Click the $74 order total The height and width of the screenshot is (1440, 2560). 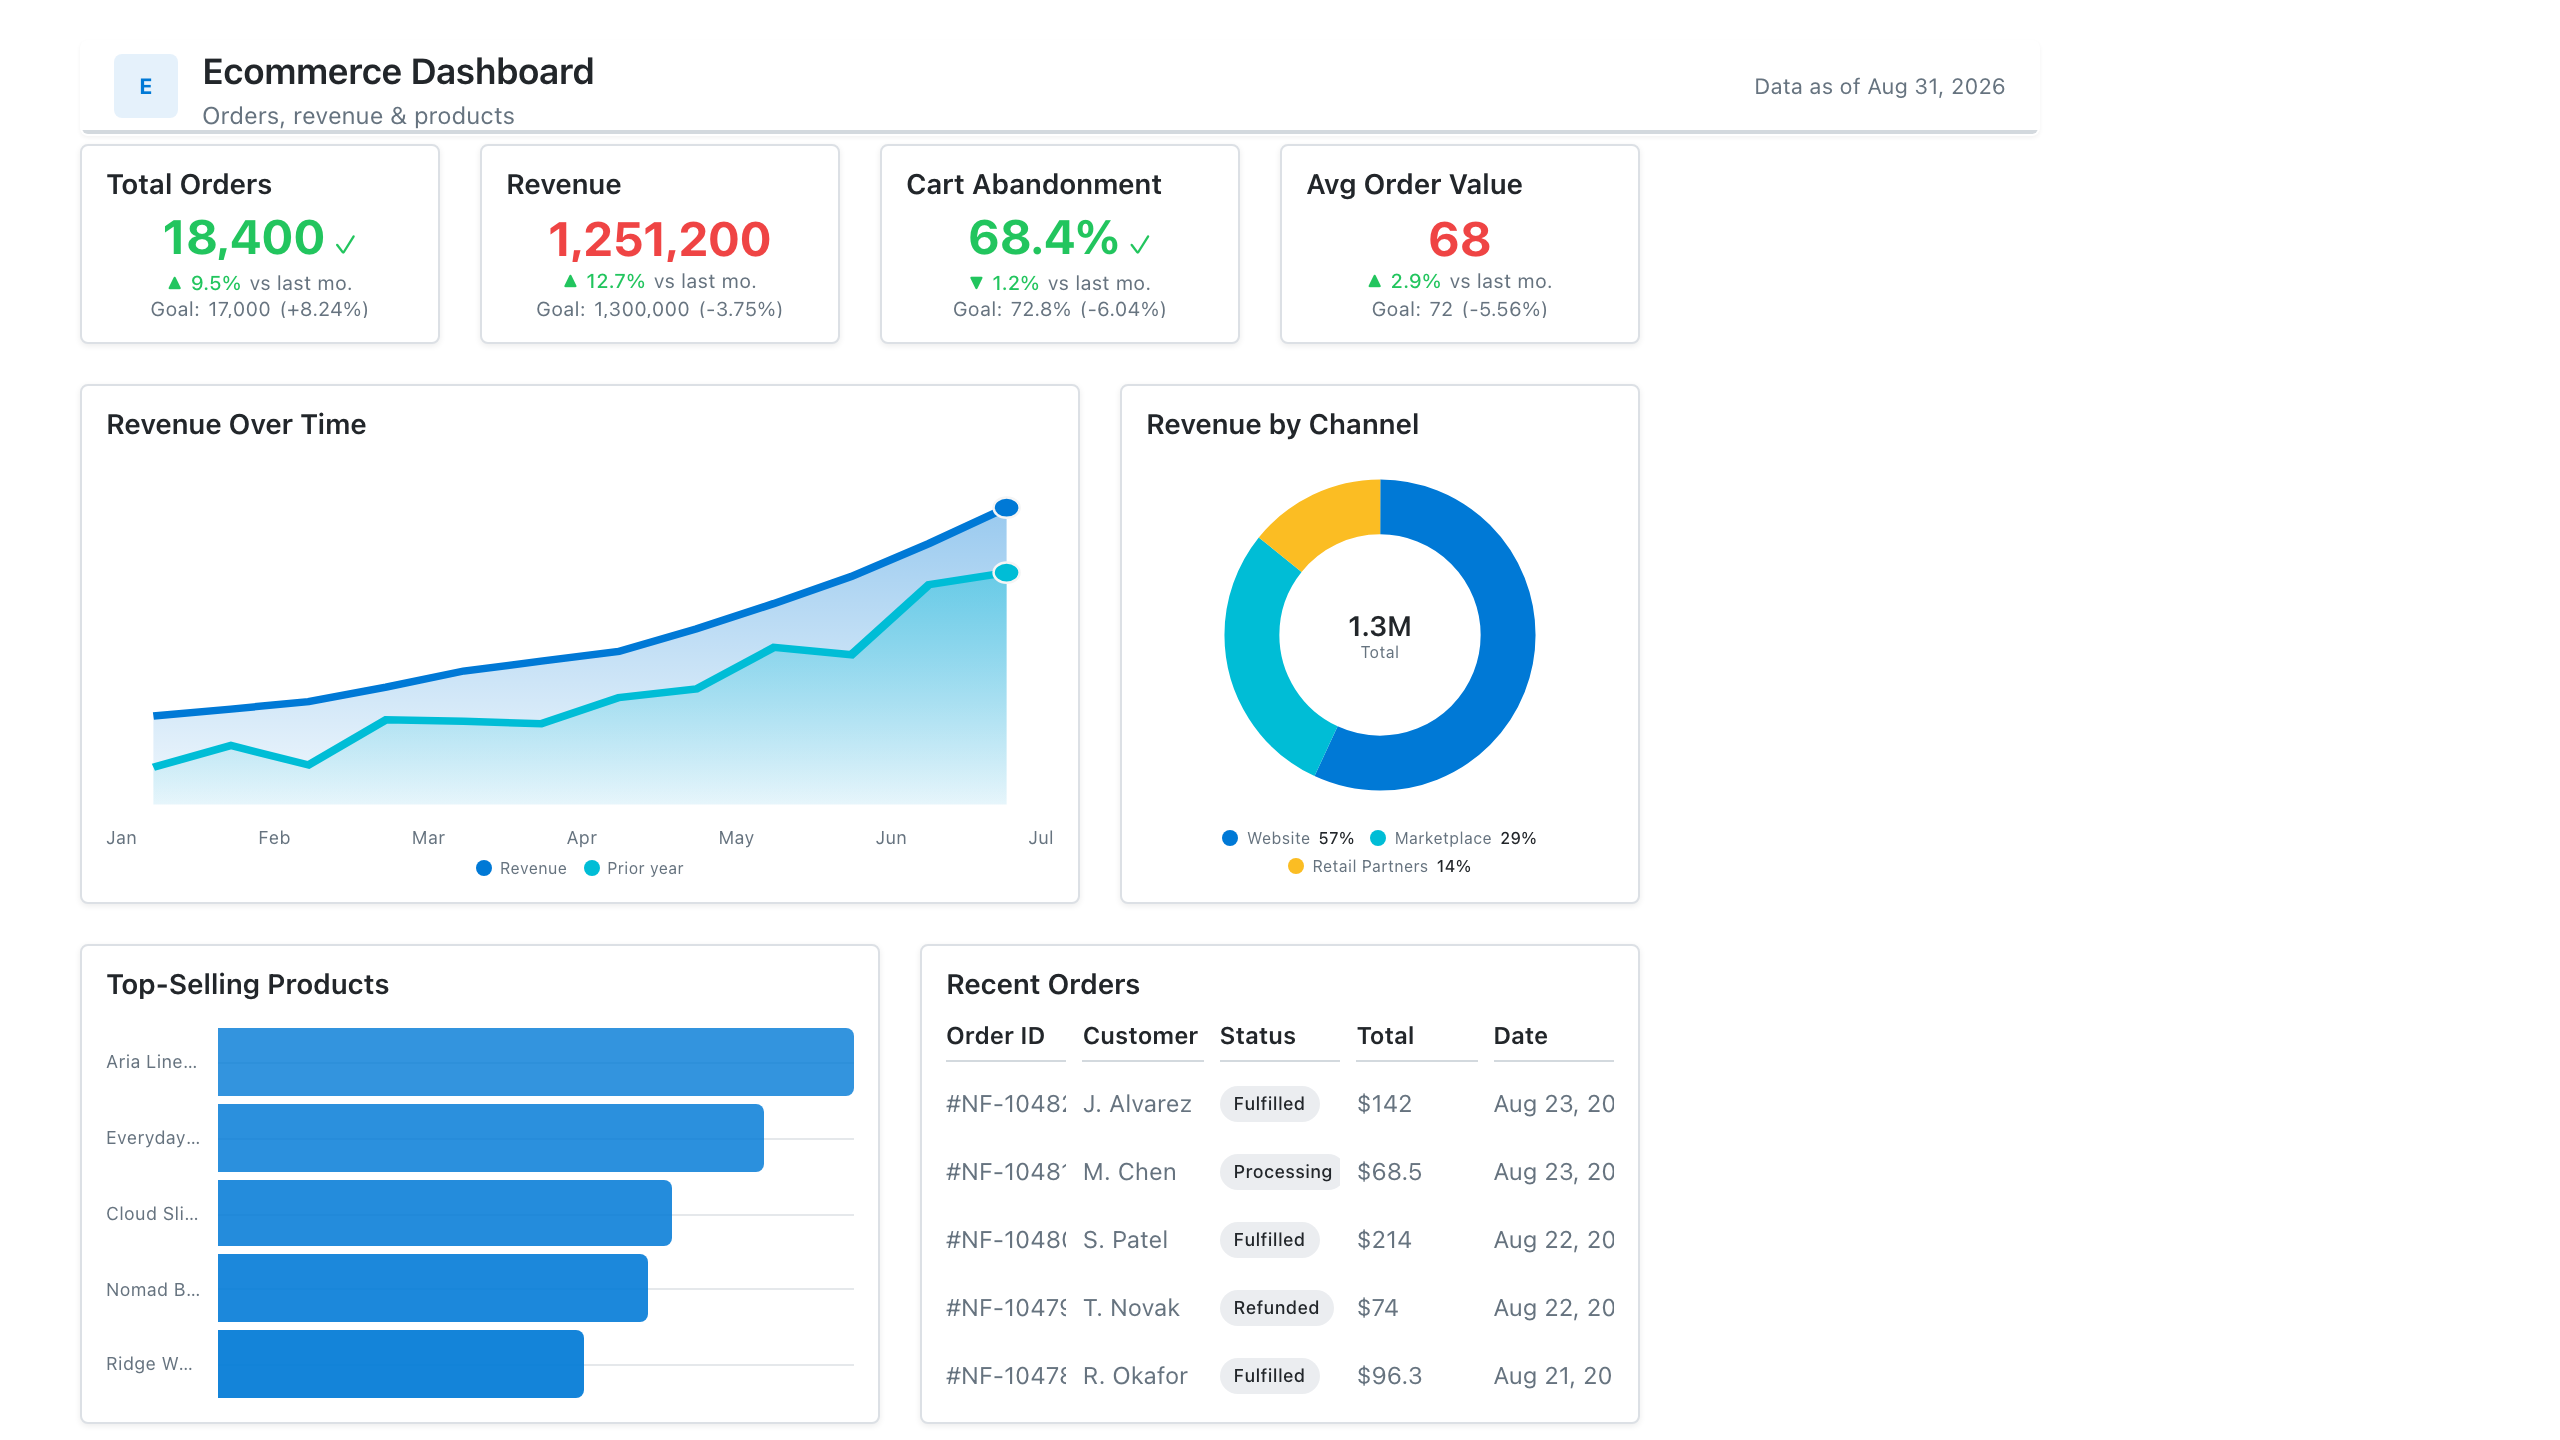click(1377, 1308)
